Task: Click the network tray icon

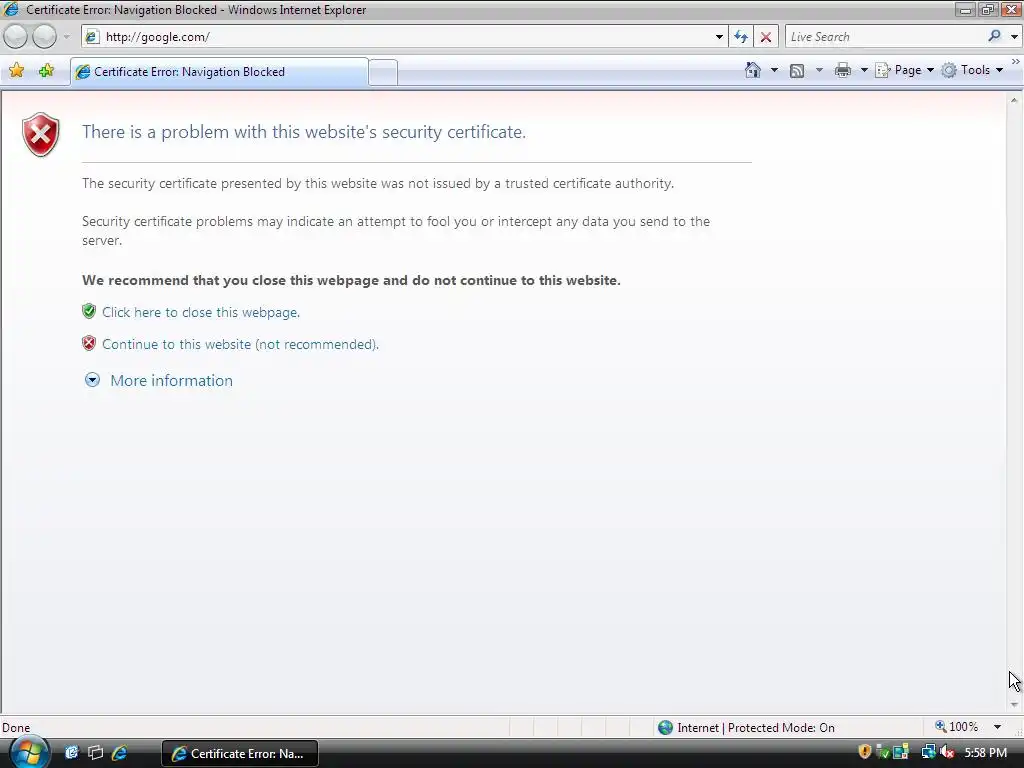Action: click(x=928, y=752)
